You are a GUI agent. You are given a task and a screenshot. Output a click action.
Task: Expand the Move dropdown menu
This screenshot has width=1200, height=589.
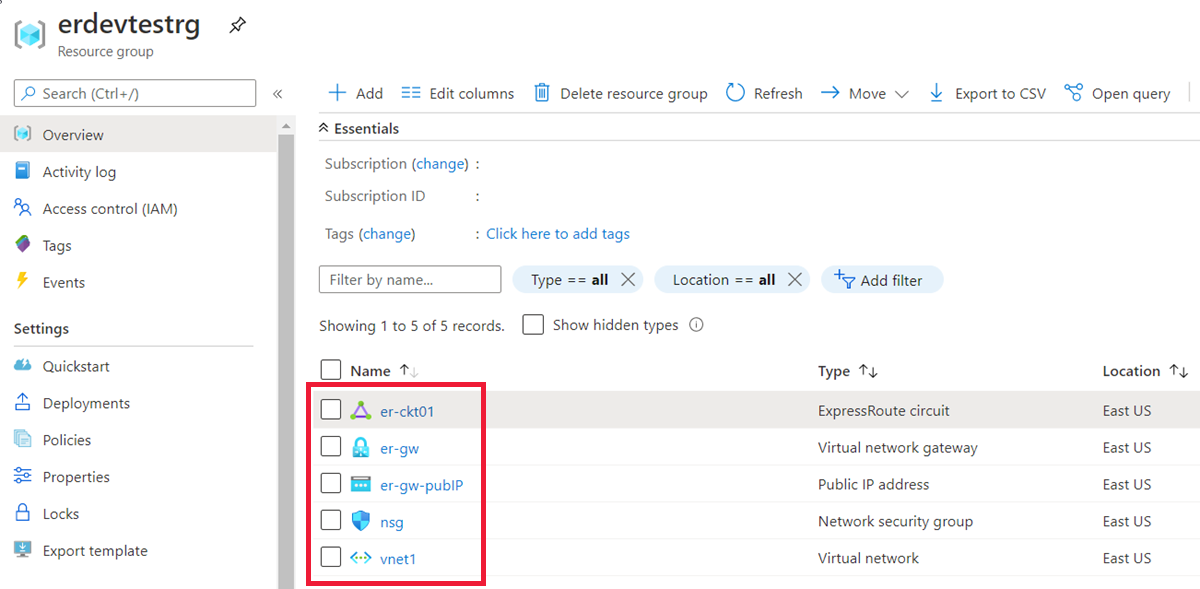click(901, 94)
